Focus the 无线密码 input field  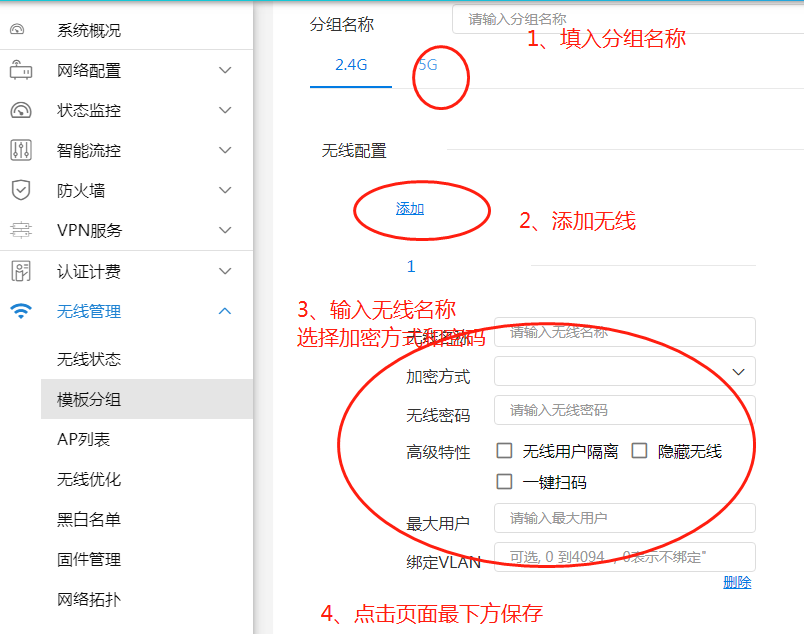point(630,410)
